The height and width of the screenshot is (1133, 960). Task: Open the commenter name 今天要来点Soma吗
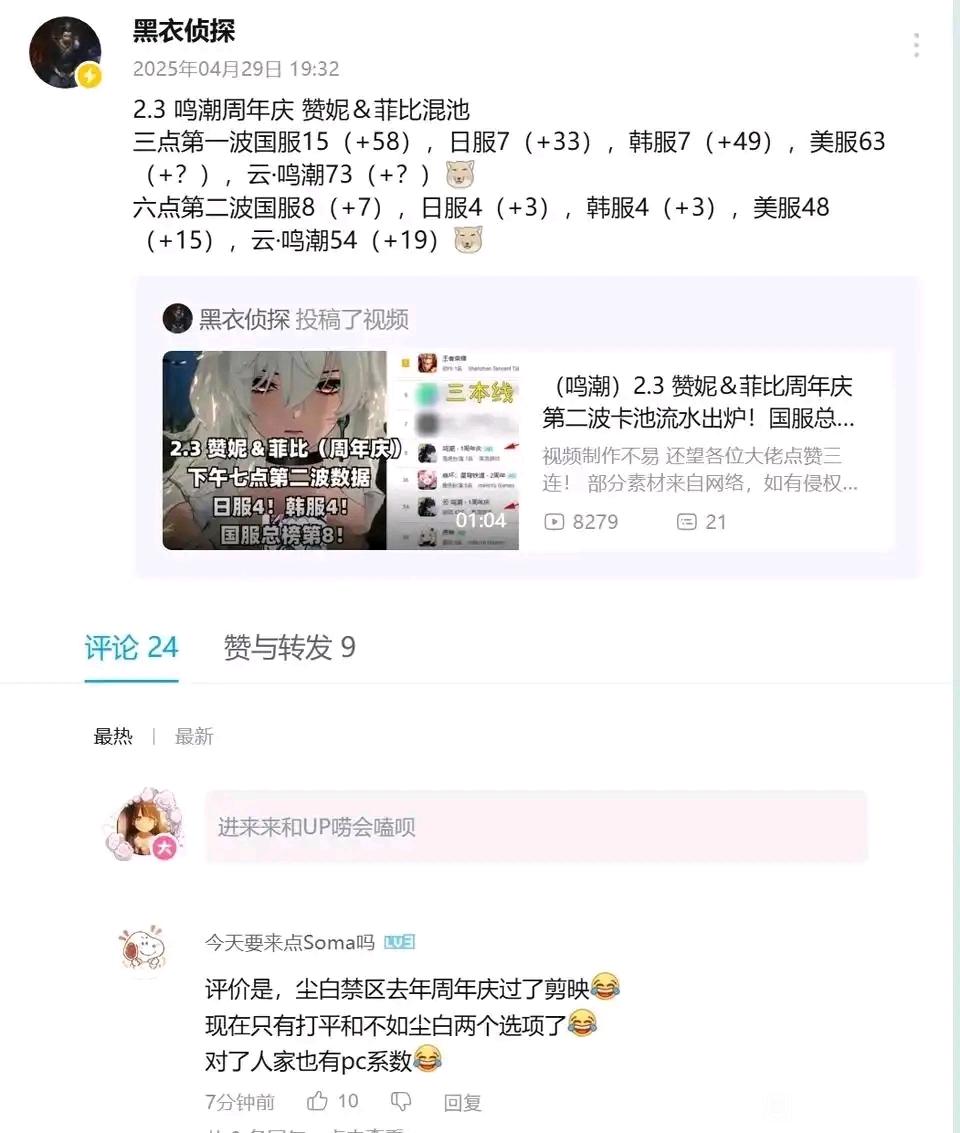tap(290, 942)
